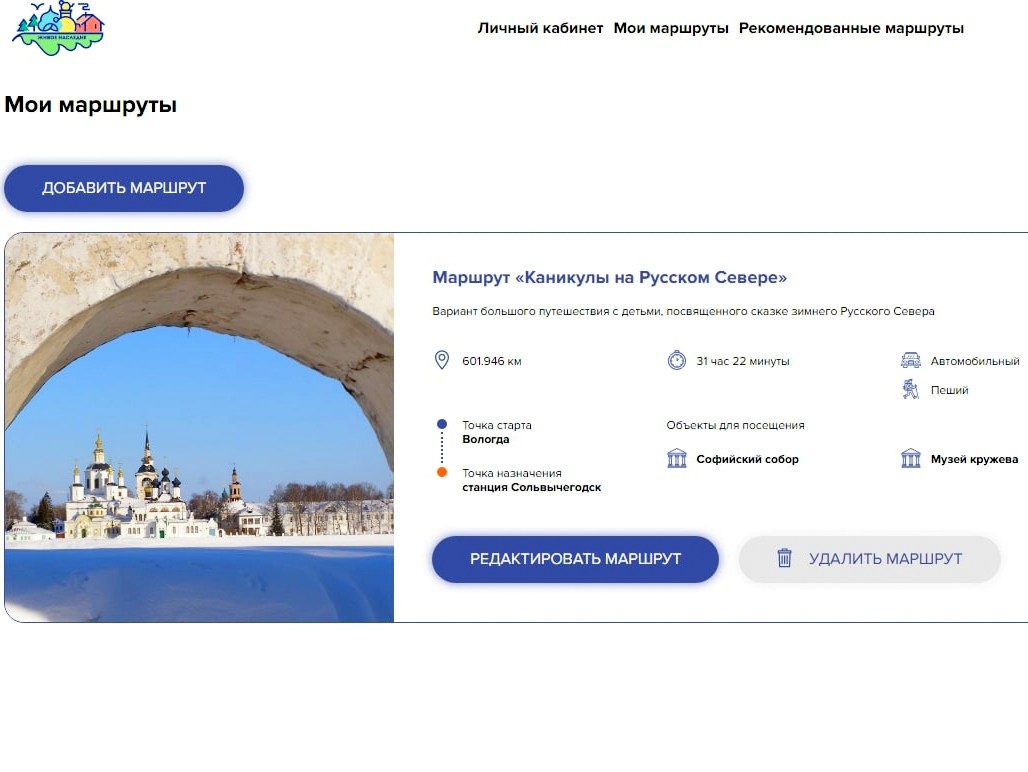Click the станция Сольвычегодск destination text

pyautogui.click(x=531, y=487)
